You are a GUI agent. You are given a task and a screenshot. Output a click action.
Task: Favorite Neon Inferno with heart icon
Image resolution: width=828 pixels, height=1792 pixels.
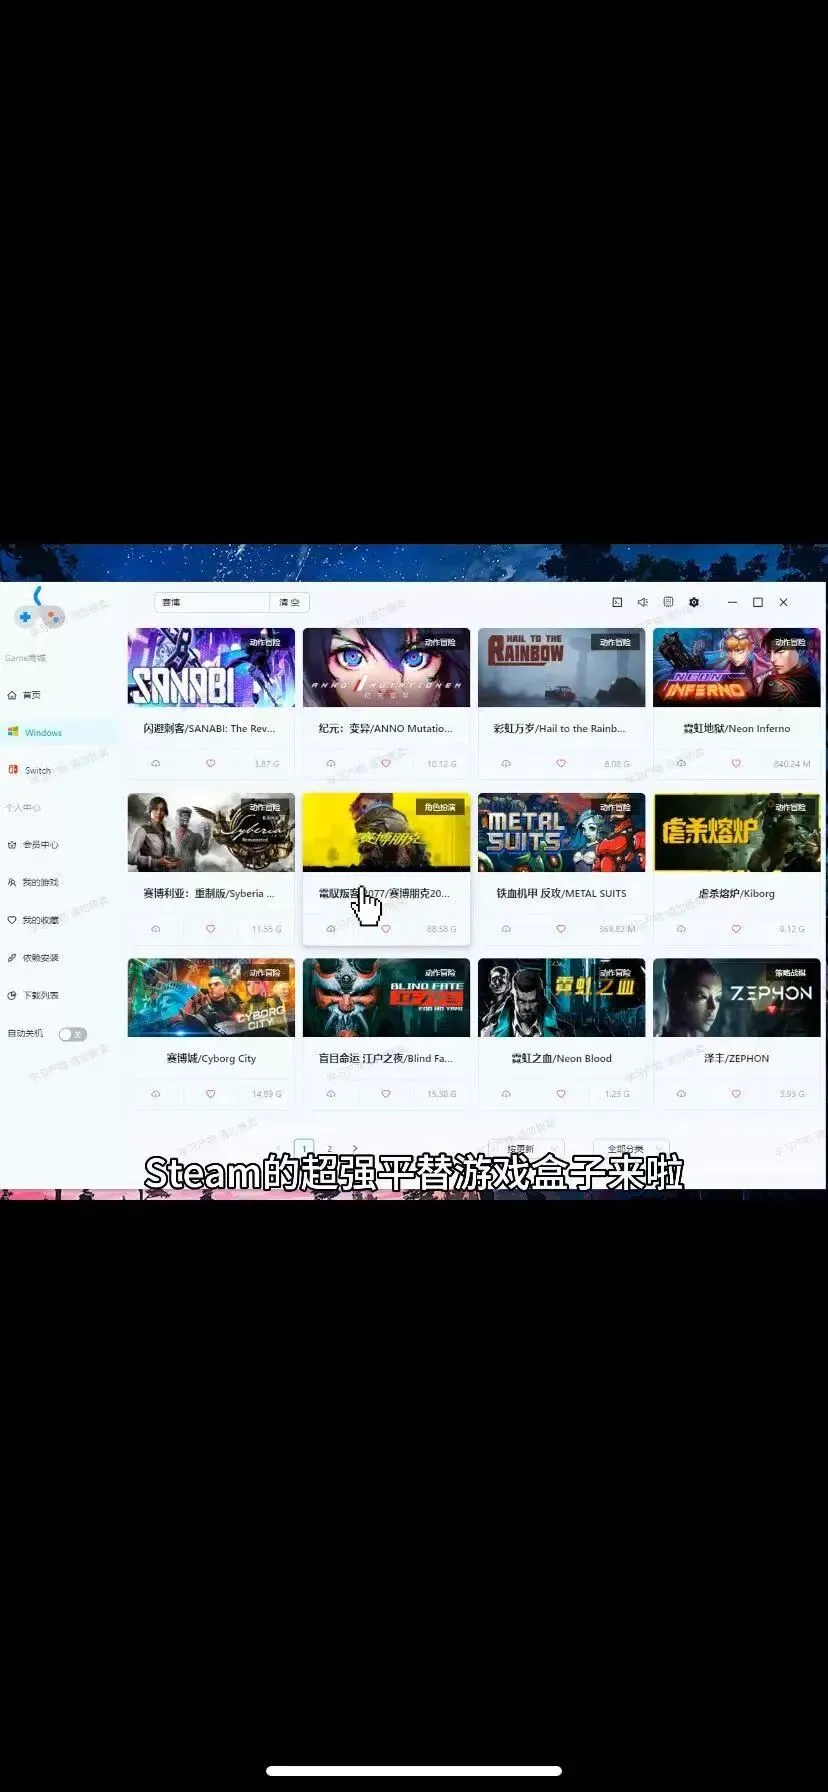click(736, 763)
